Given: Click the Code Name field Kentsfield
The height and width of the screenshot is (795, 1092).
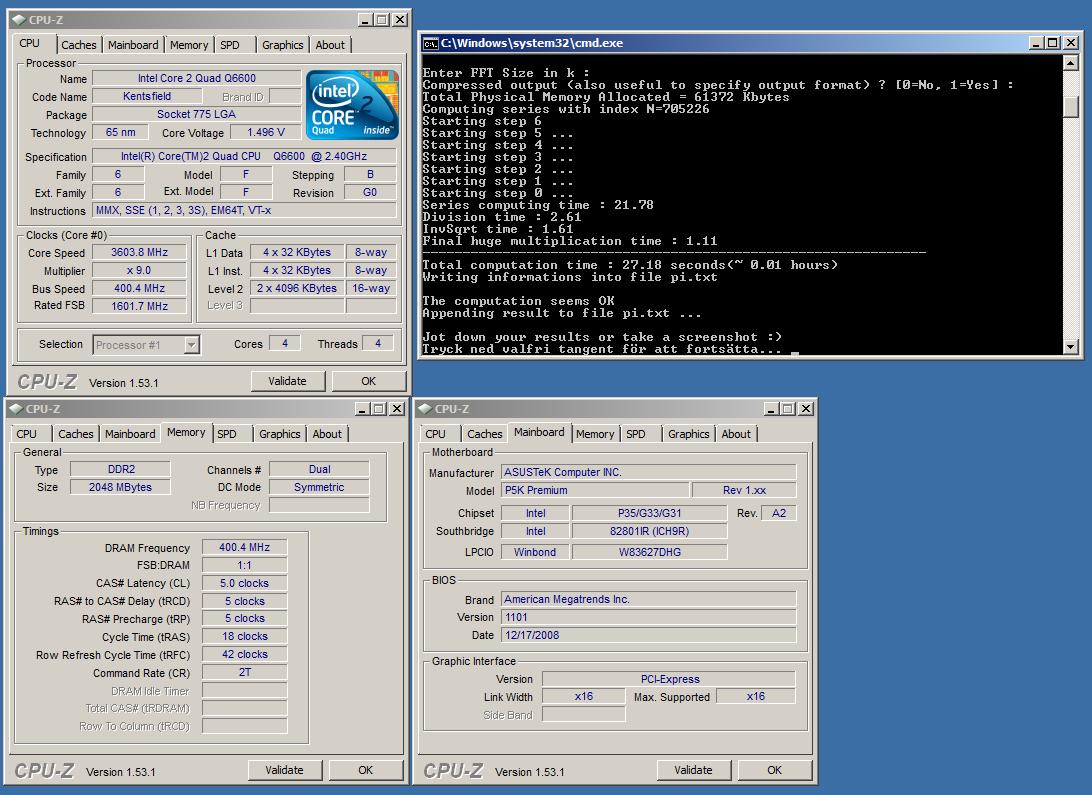Looking at the screenshot, I should coord(147,96).
